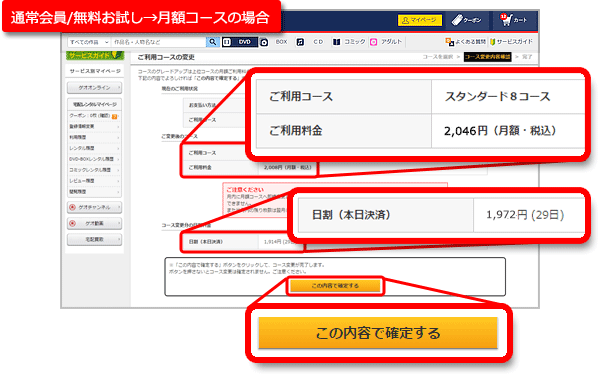
Task: Open the ゲオチャンネル sidebar button
Action: (95, 207)
